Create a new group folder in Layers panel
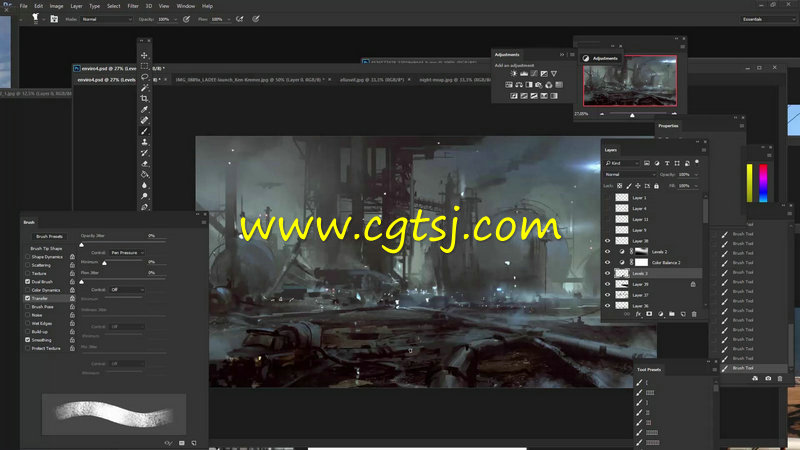 [671, 314]
